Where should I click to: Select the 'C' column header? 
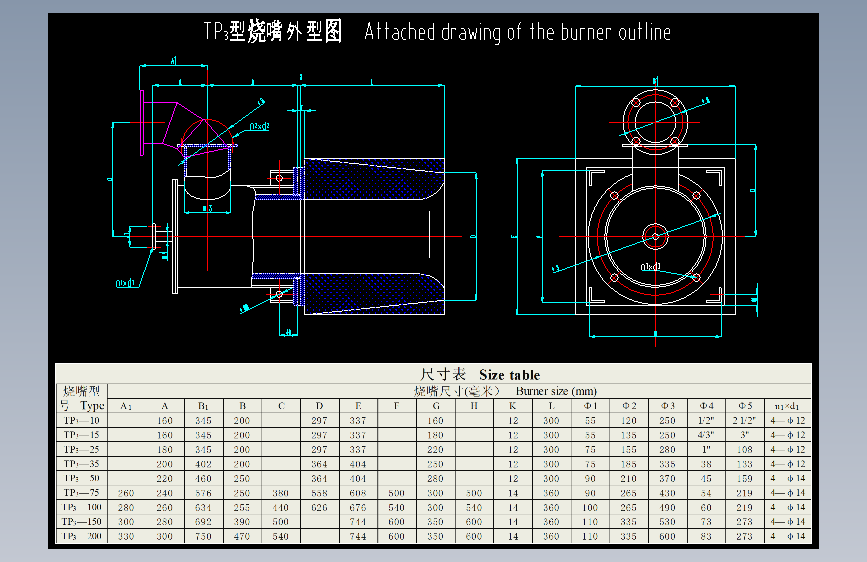pos(281,406)
